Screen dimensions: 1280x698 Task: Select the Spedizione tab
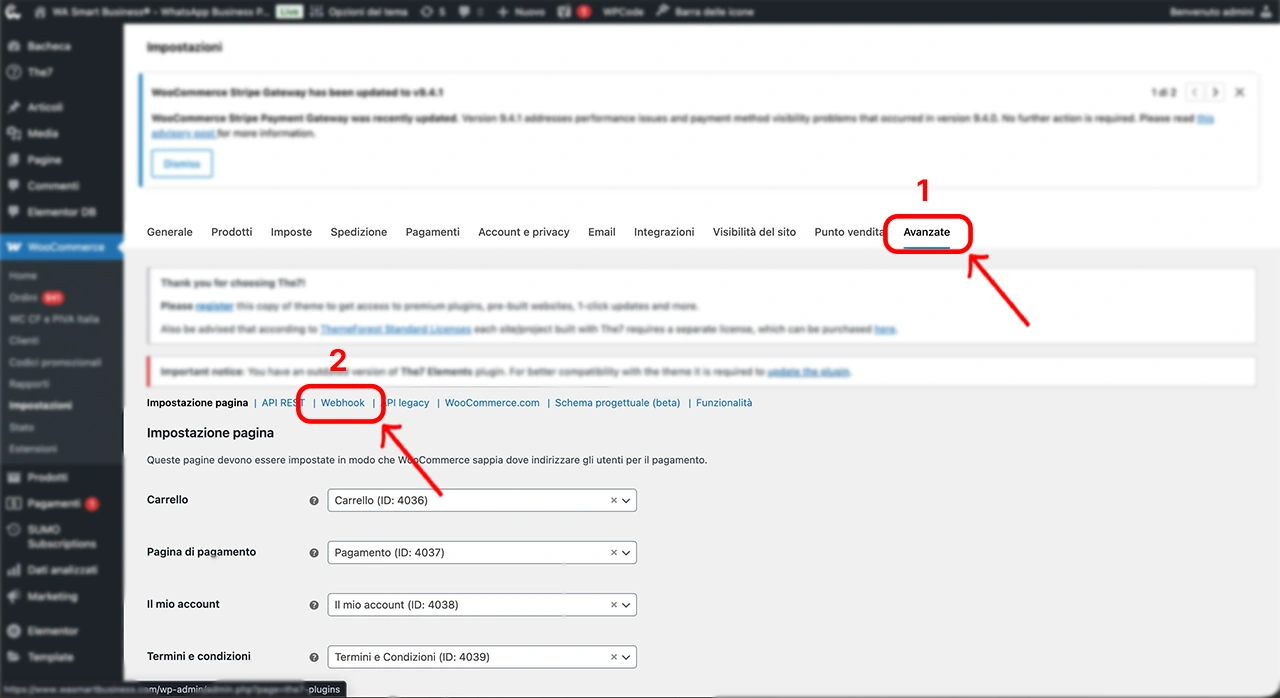pyautogui.click(x=358, y=232)
